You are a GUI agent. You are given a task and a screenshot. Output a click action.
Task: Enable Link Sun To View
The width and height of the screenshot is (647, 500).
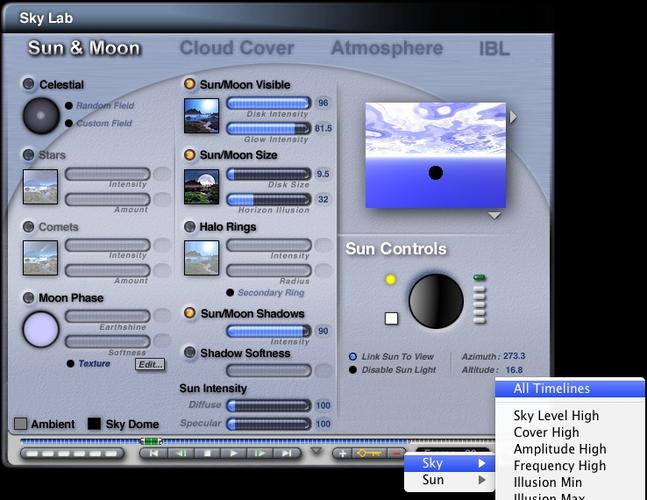(353, 356)
